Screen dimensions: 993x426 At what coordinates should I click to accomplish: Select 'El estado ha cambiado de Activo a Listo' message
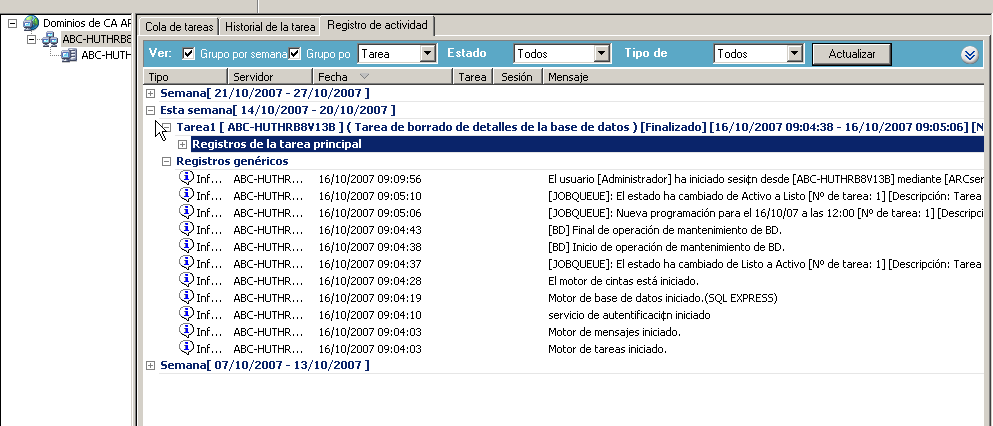point(765,195)
